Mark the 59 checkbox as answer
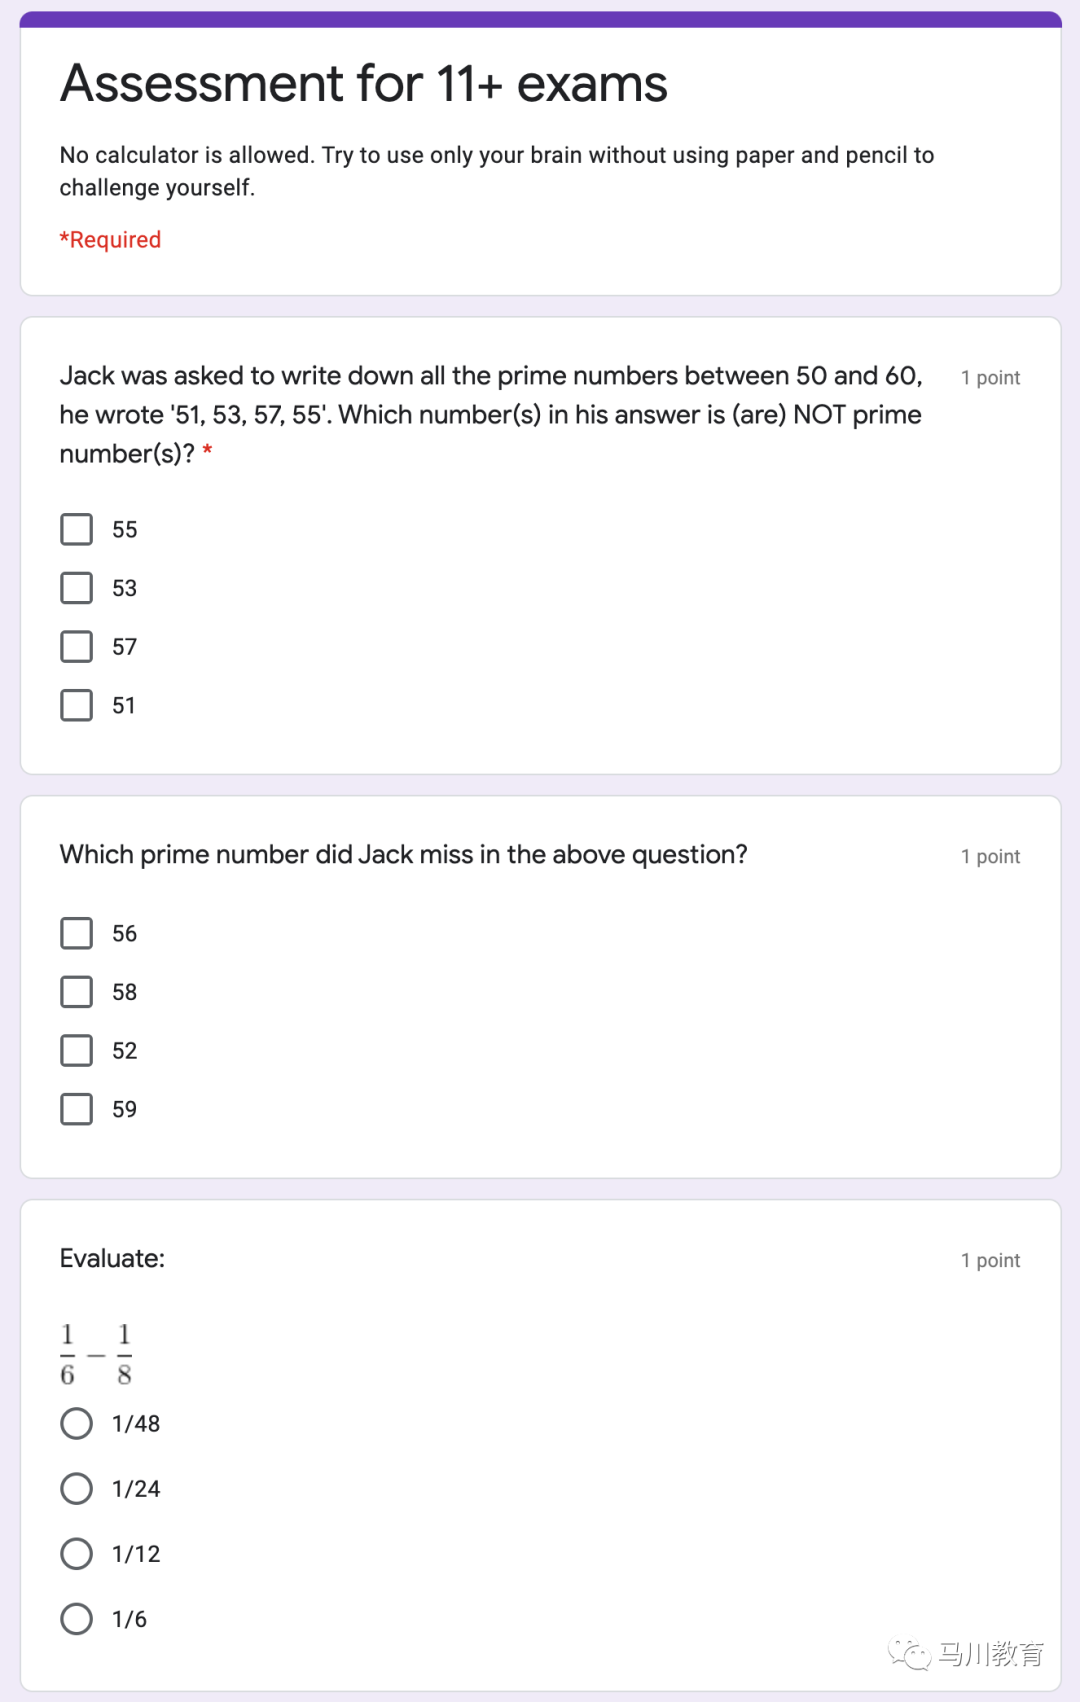The image size is (1080, 1702). coord(77,1109)
